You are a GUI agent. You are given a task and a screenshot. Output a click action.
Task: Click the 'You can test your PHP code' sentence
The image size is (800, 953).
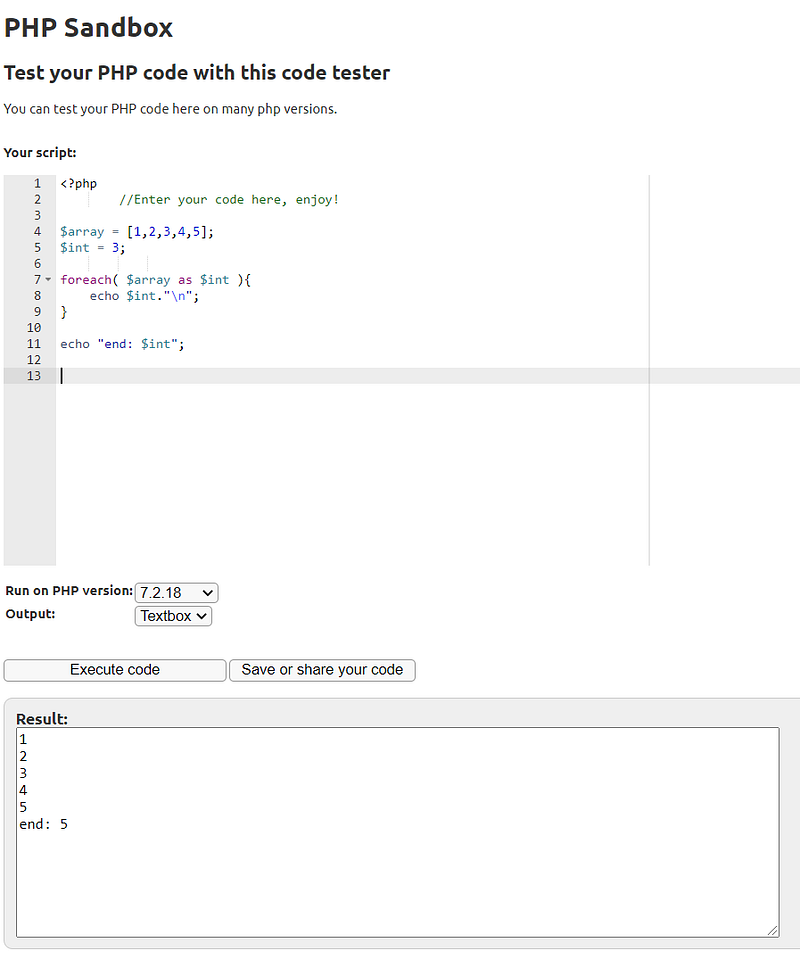[170, 109]
